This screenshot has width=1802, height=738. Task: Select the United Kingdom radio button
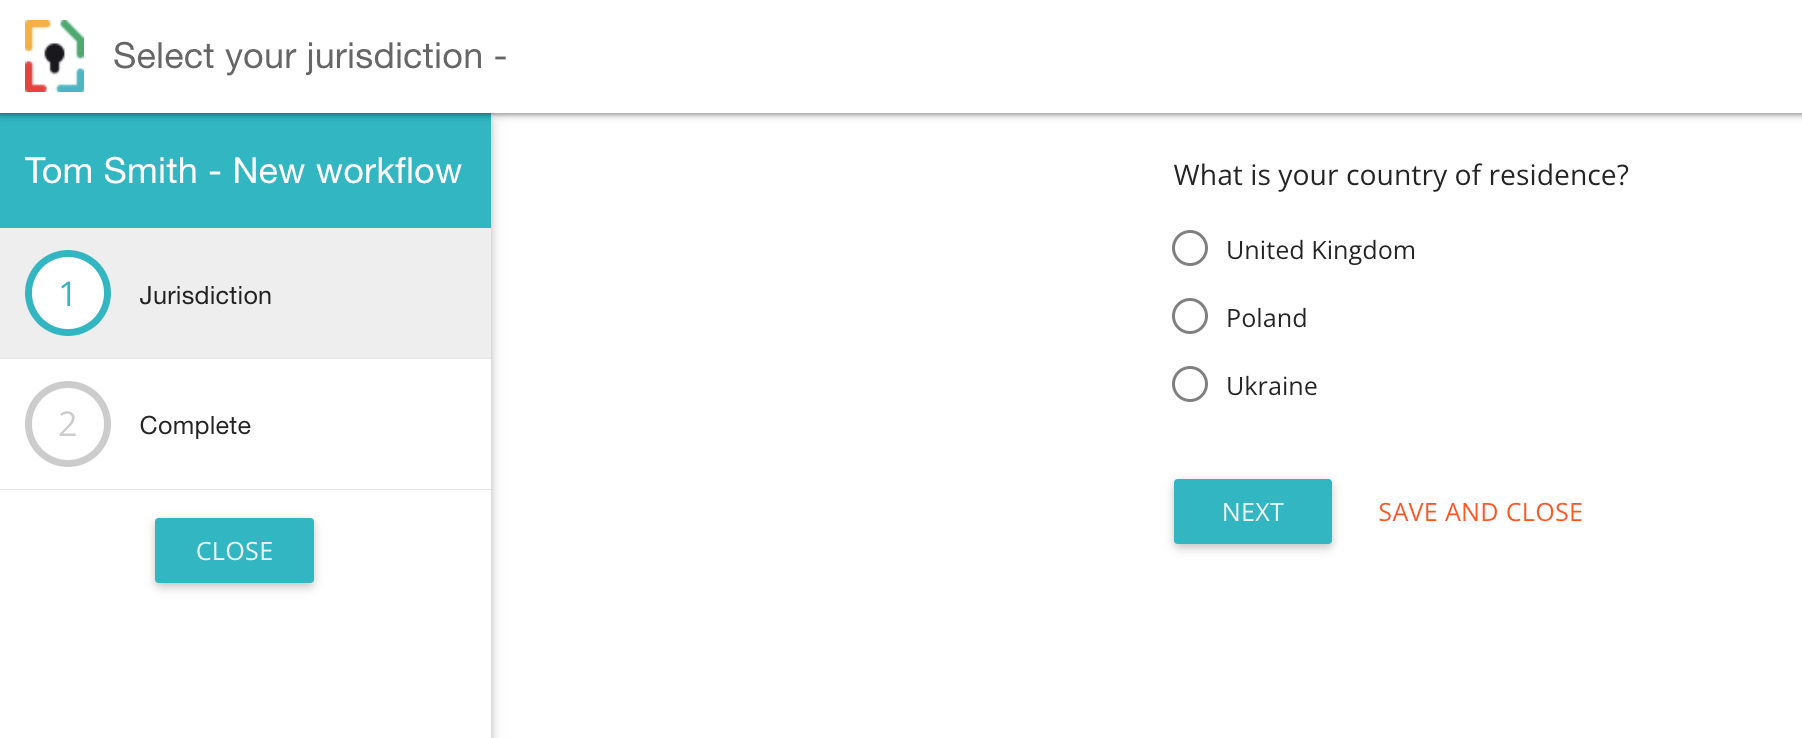[x=1190, y=248]
